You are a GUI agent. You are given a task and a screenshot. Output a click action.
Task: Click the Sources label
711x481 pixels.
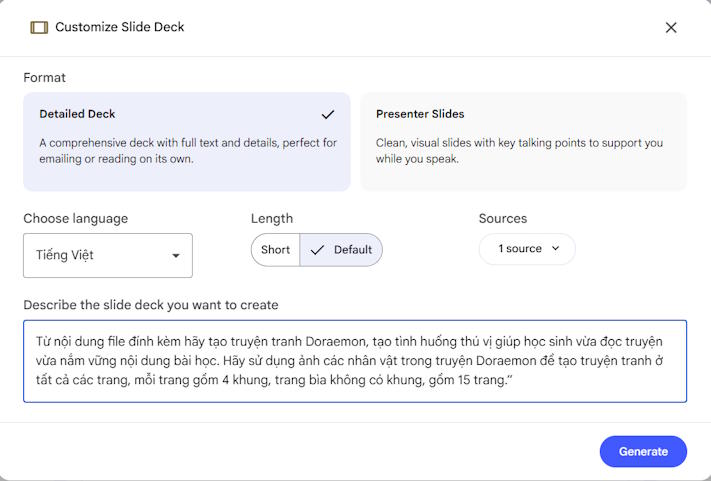(503, 219)
